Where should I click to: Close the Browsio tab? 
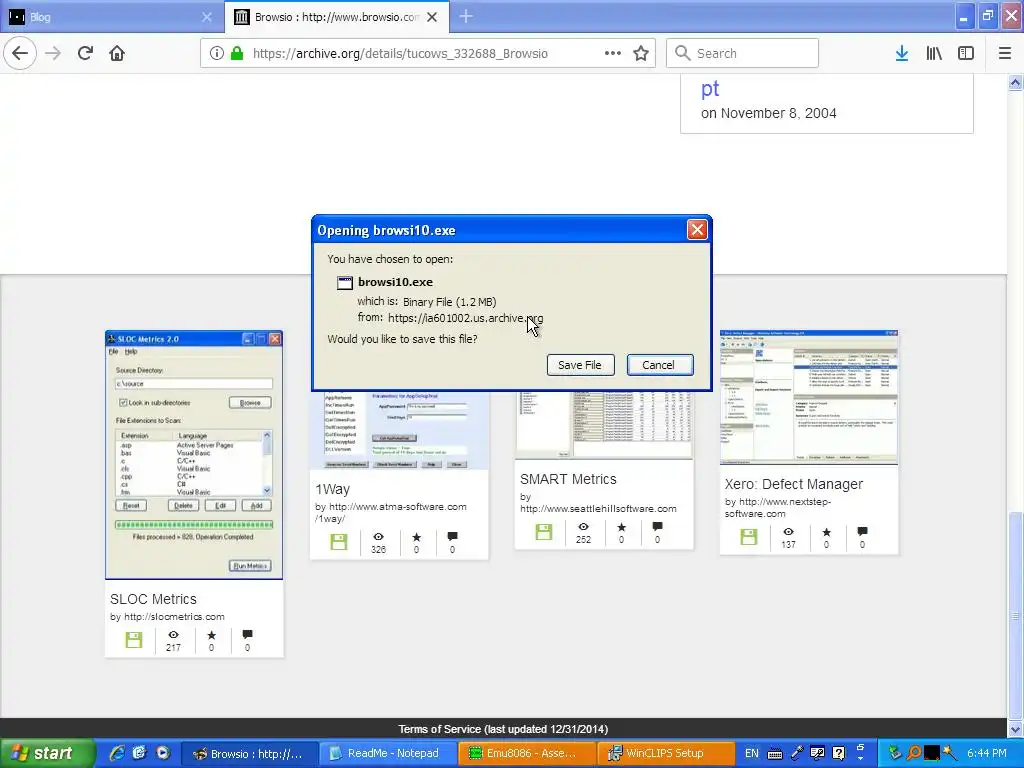tap(432, 17)
